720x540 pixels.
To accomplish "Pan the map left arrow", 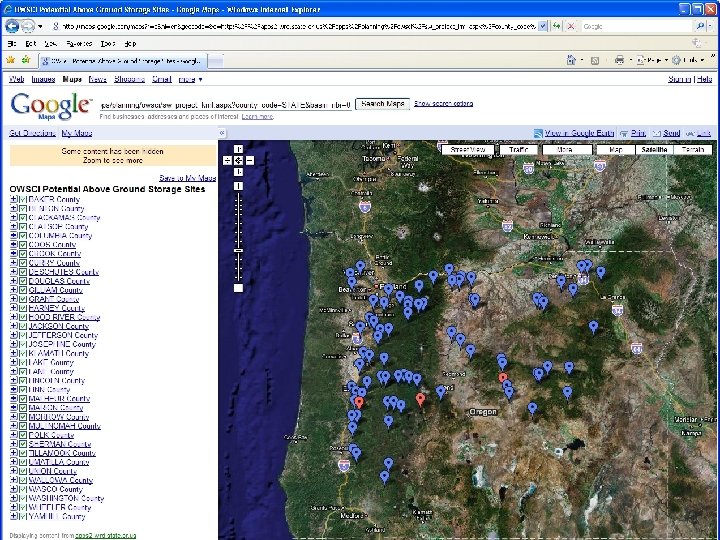I will (227, 160).
